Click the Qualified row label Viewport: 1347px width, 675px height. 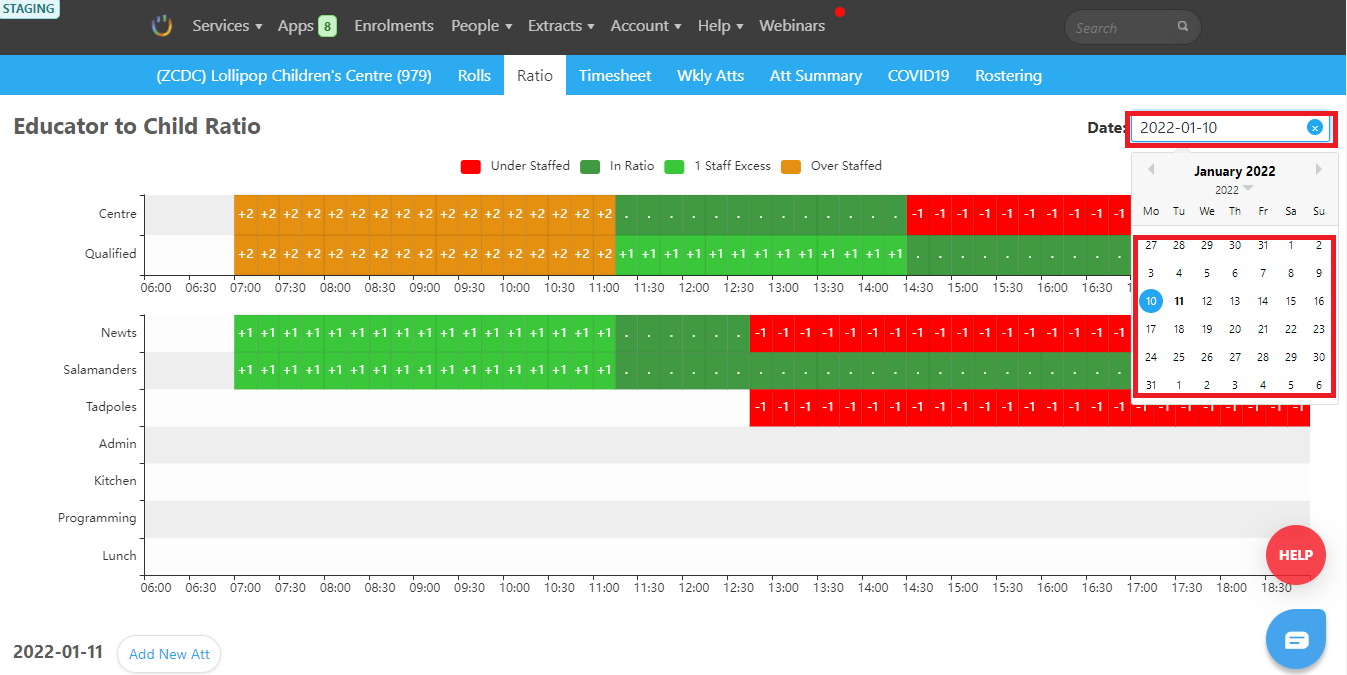tap(110, 254)
